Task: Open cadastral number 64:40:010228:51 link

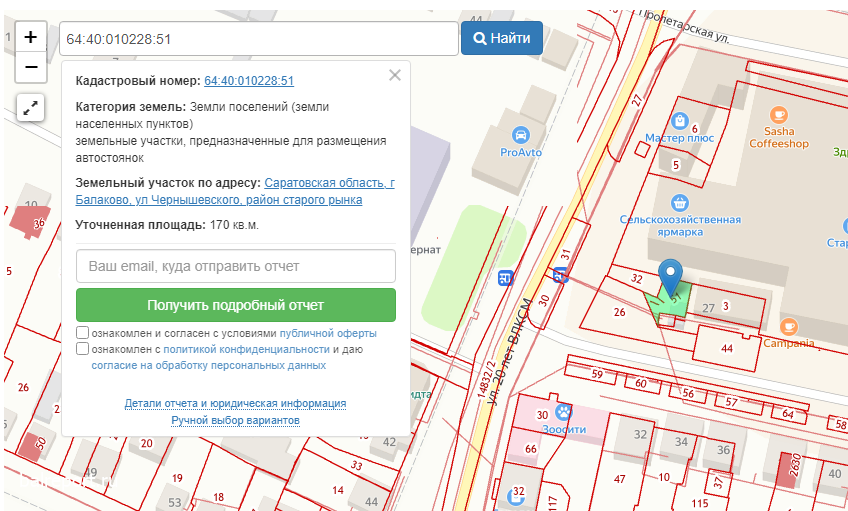Action: 249,81
